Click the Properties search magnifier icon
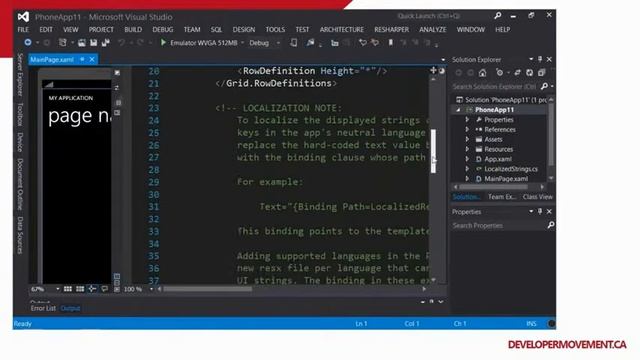 (x=550, y=225)
